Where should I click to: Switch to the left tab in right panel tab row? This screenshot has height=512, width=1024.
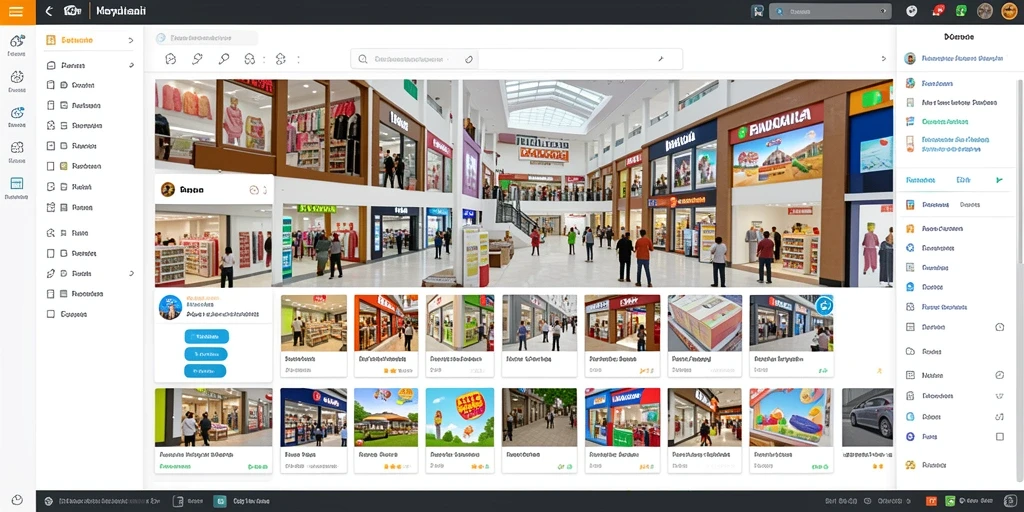pyautogui.click(x=920, y=180)
